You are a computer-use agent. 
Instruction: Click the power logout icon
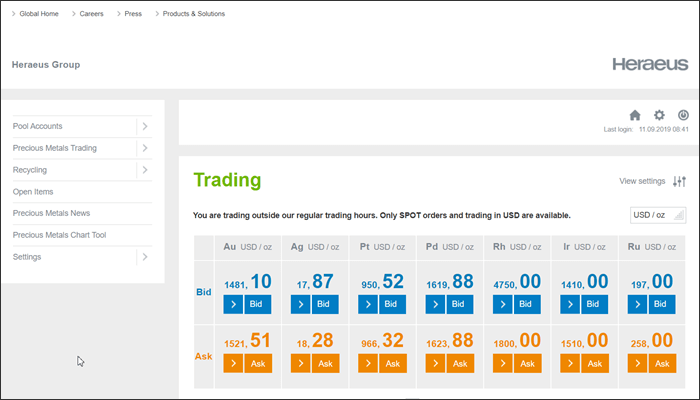[683, 115]
